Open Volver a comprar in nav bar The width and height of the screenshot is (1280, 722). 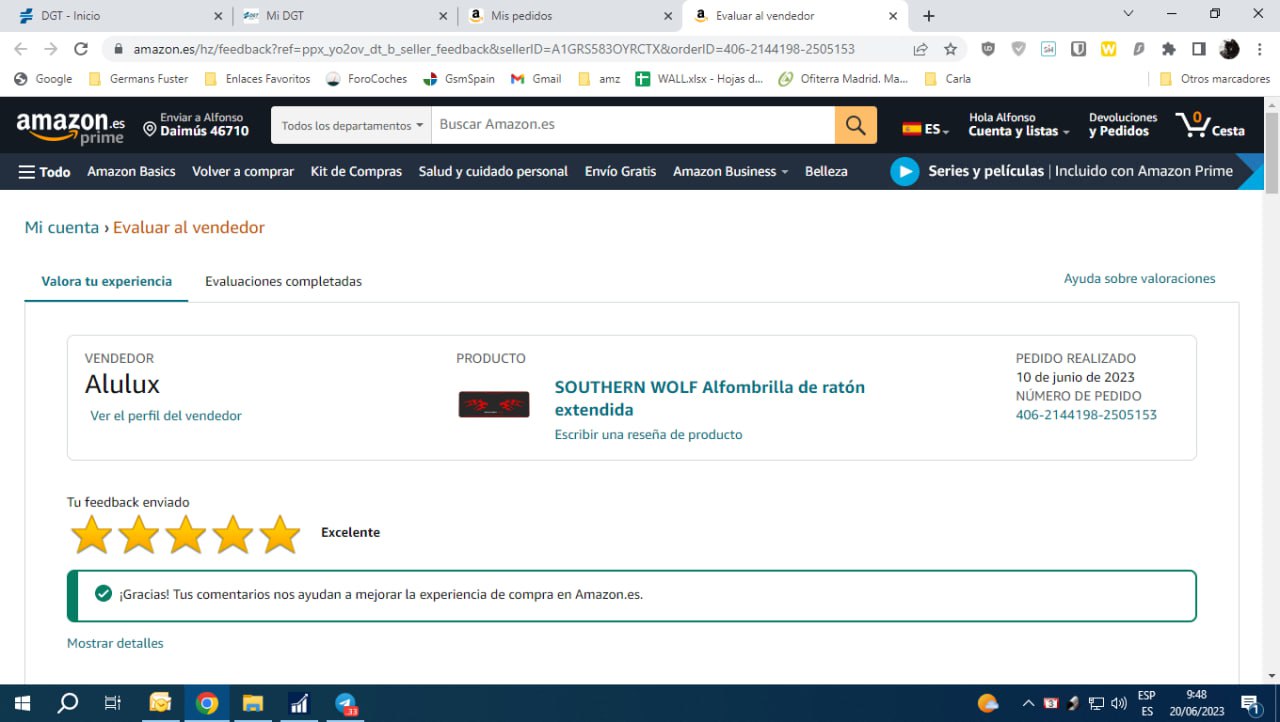(243, 171)
